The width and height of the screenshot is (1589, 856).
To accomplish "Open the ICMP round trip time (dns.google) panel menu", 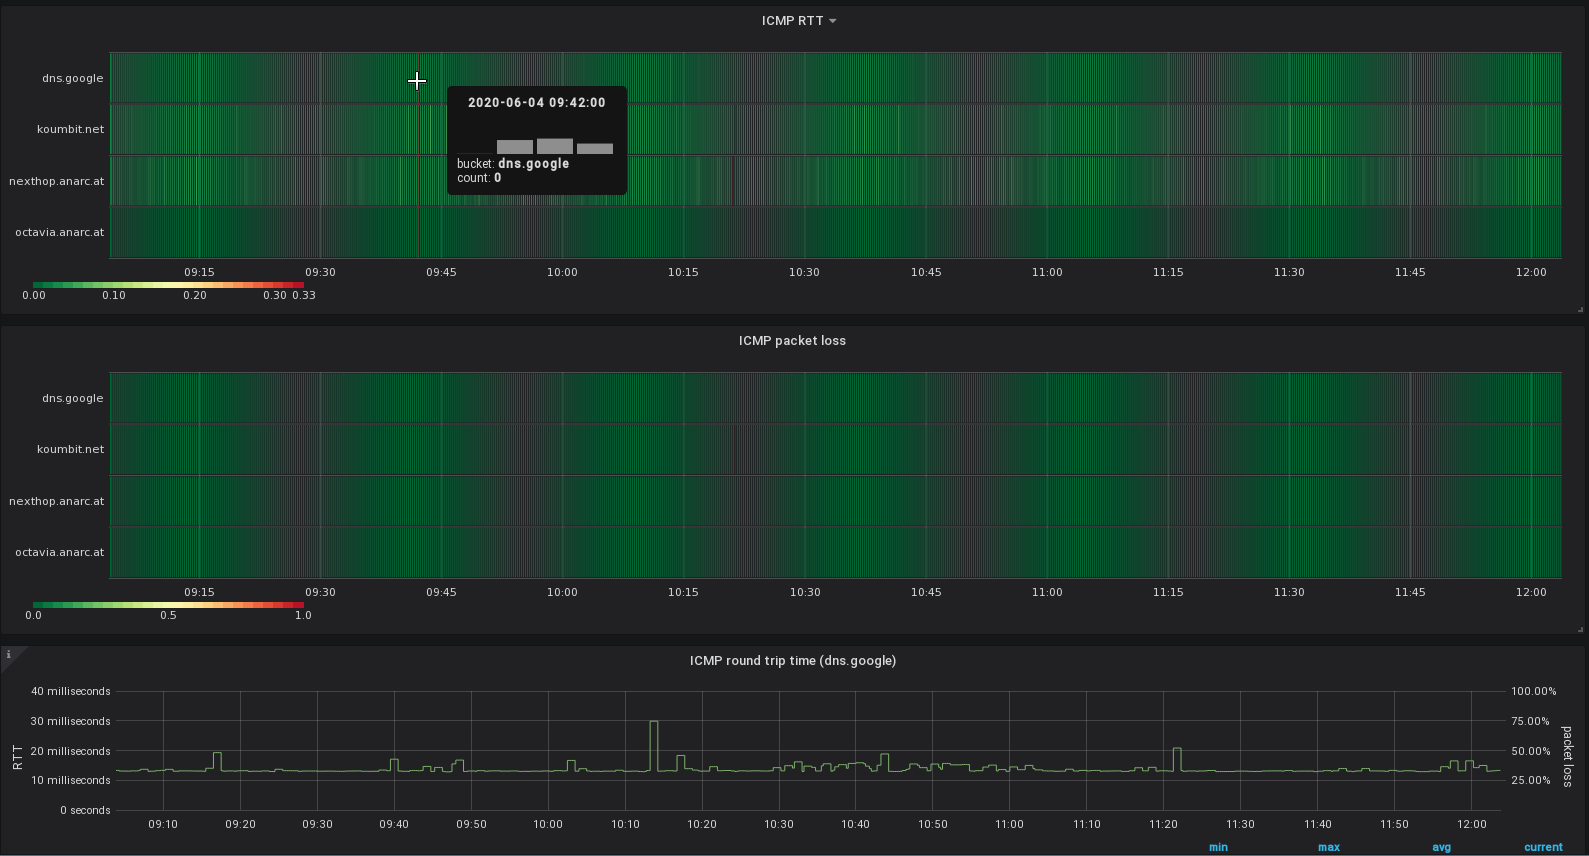I will (x=793, y=661).
